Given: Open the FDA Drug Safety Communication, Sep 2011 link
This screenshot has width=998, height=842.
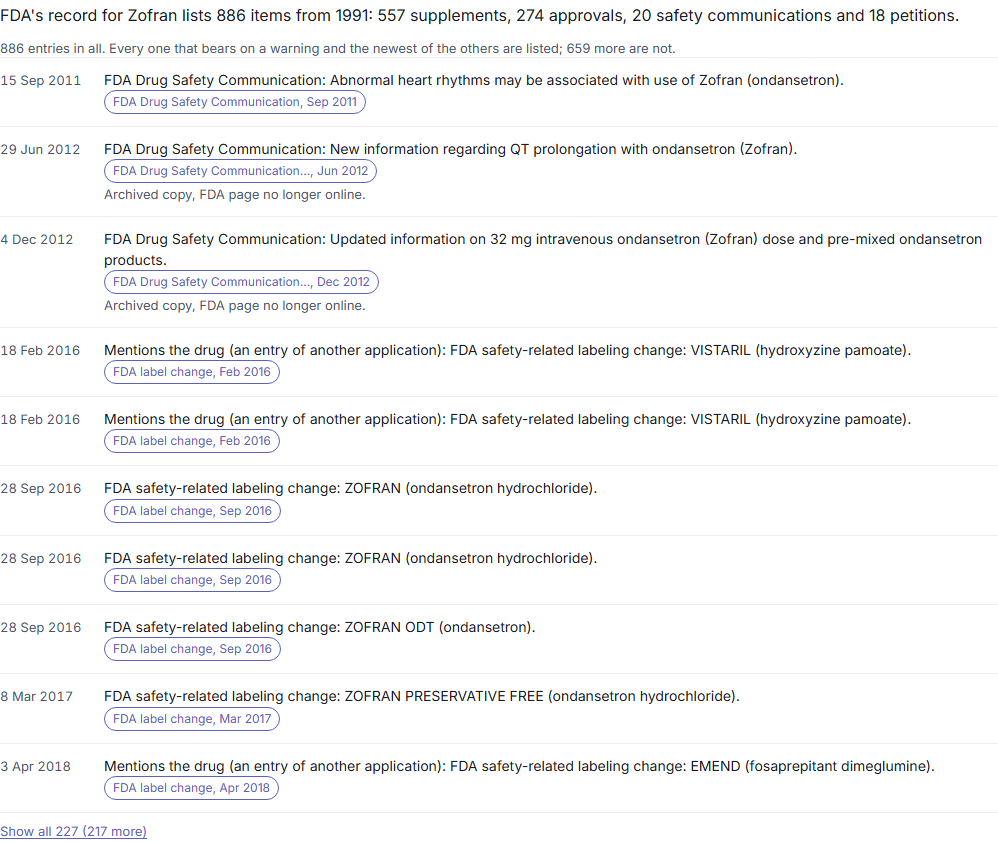Looking at the screenshot, I should pyautogui.click(x=235, y=102).
